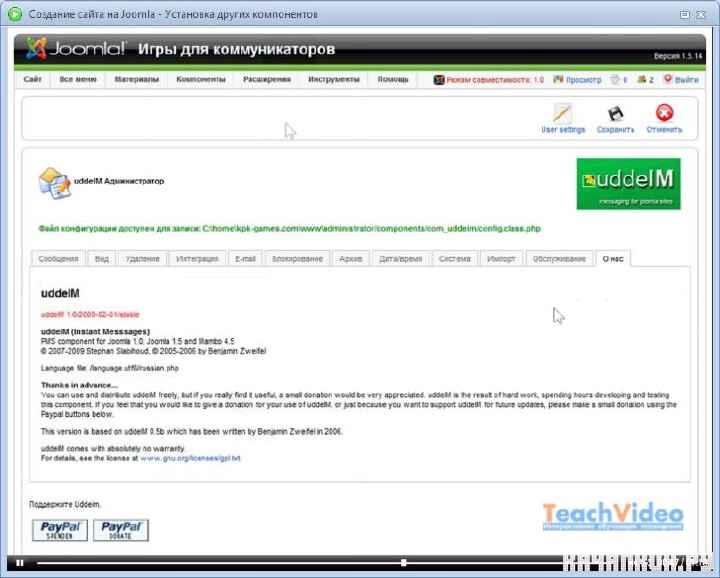Click the PayPal Spenden button
720x578 pixels.
(60, 530)
